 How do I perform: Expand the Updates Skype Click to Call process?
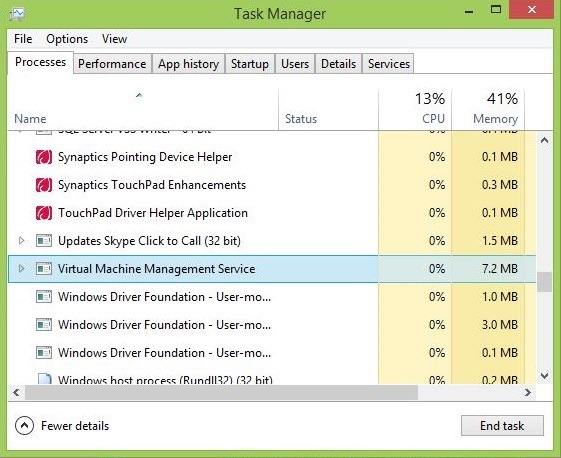tap(21, 241)
